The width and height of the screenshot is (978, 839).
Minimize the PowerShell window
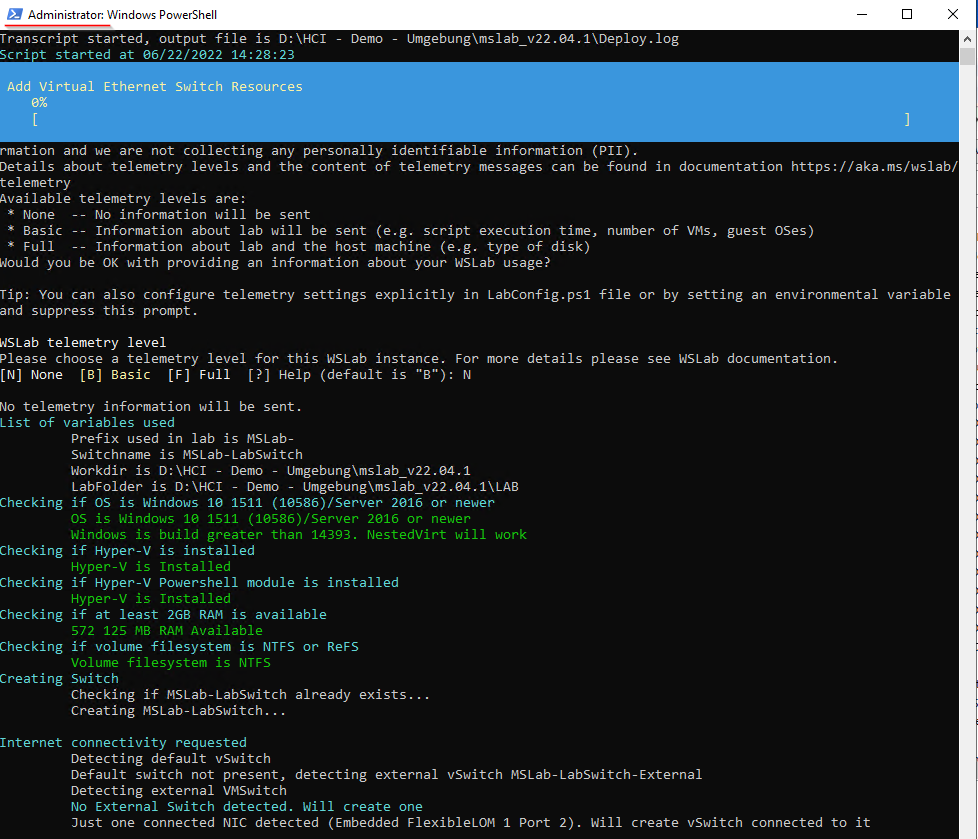862,14
